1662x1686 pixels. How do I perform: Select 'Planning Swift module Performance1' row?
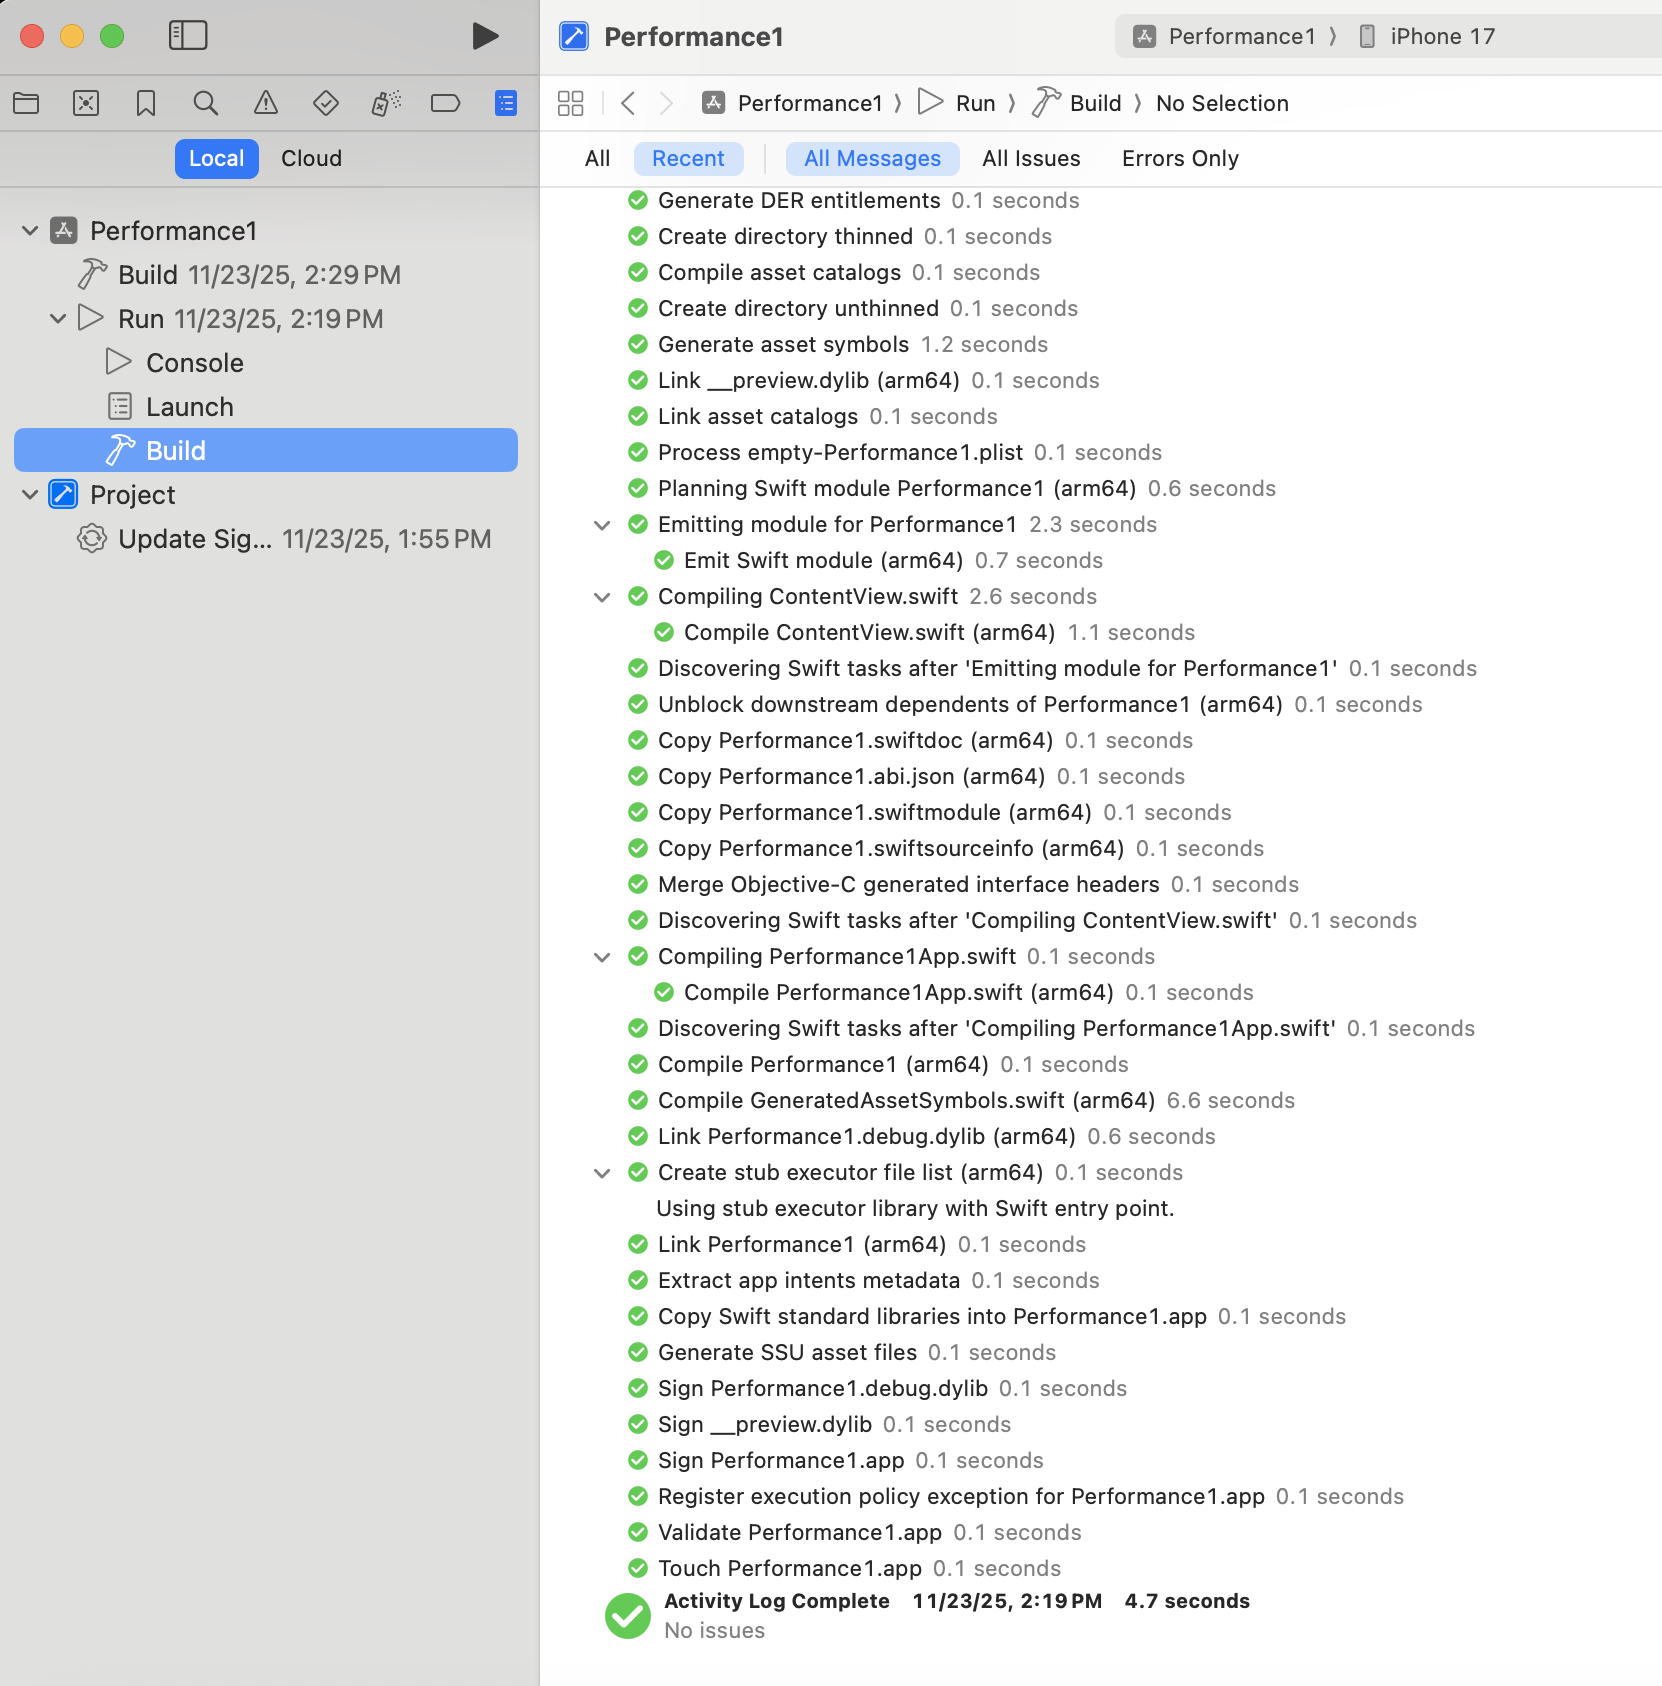pyautogui.click(x=952, y=489)
